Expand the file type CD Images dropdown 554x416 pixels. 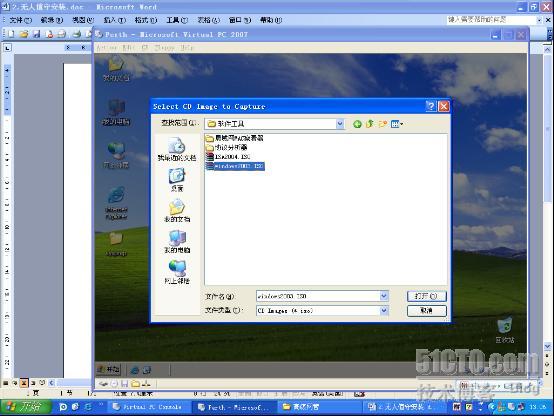(384, 311)
